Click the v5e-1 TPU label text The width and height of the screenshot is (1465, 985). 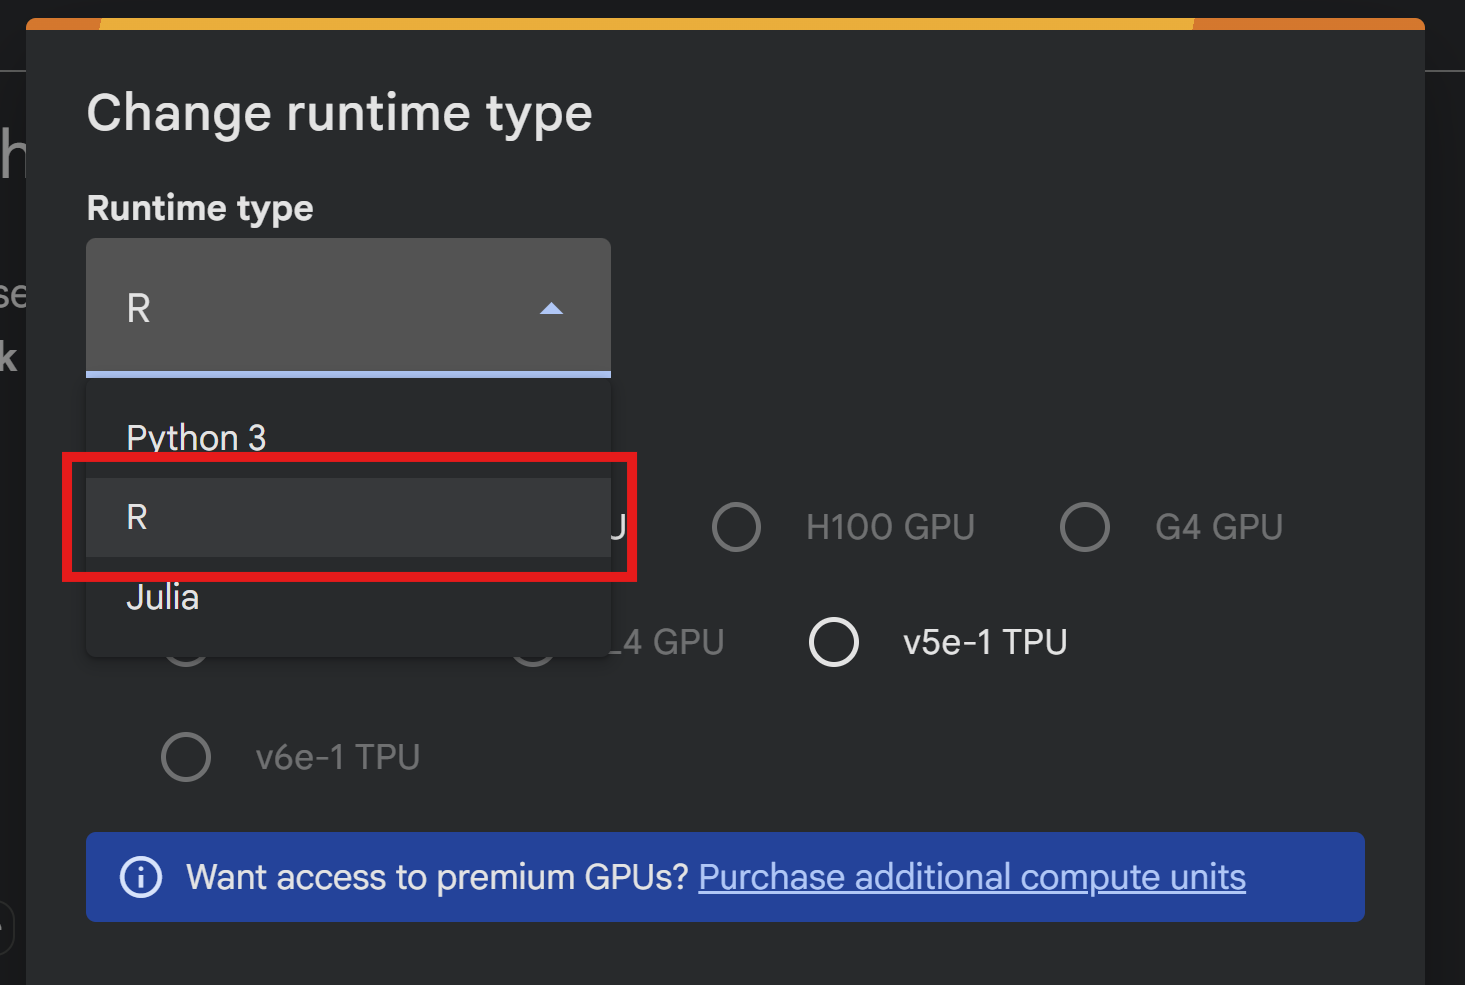(985, 642)
